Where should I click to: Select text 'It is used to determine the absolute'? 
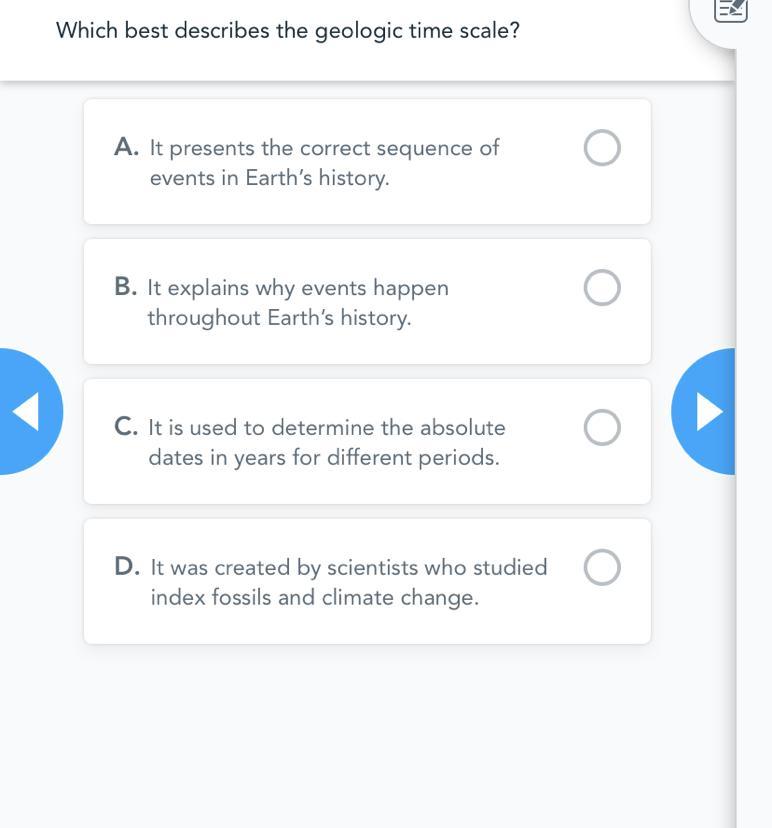pyautogui.click(x=327, y=428)
